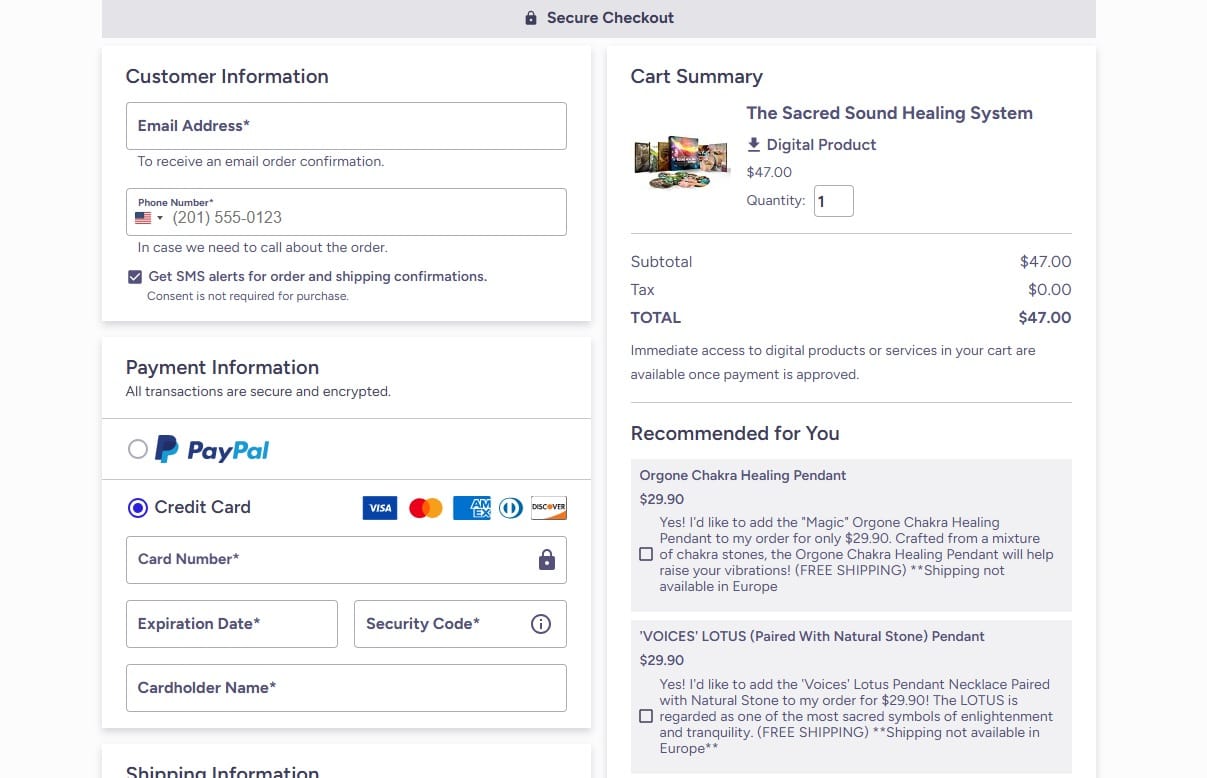Click the Customer Information heading
Viewport: 1207px width, 778px height.
(x=227, y=77)
